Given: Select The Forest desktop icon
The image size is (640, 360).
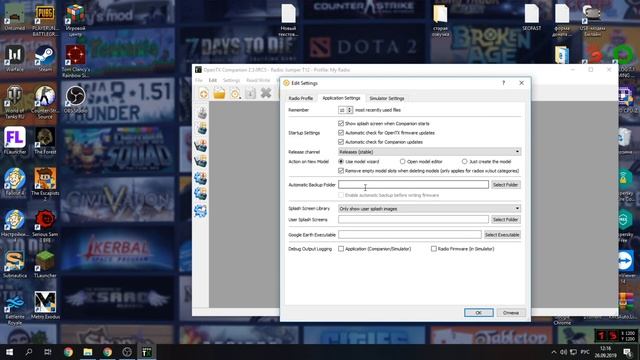Looking at the screenshot, I should [45, 141].
